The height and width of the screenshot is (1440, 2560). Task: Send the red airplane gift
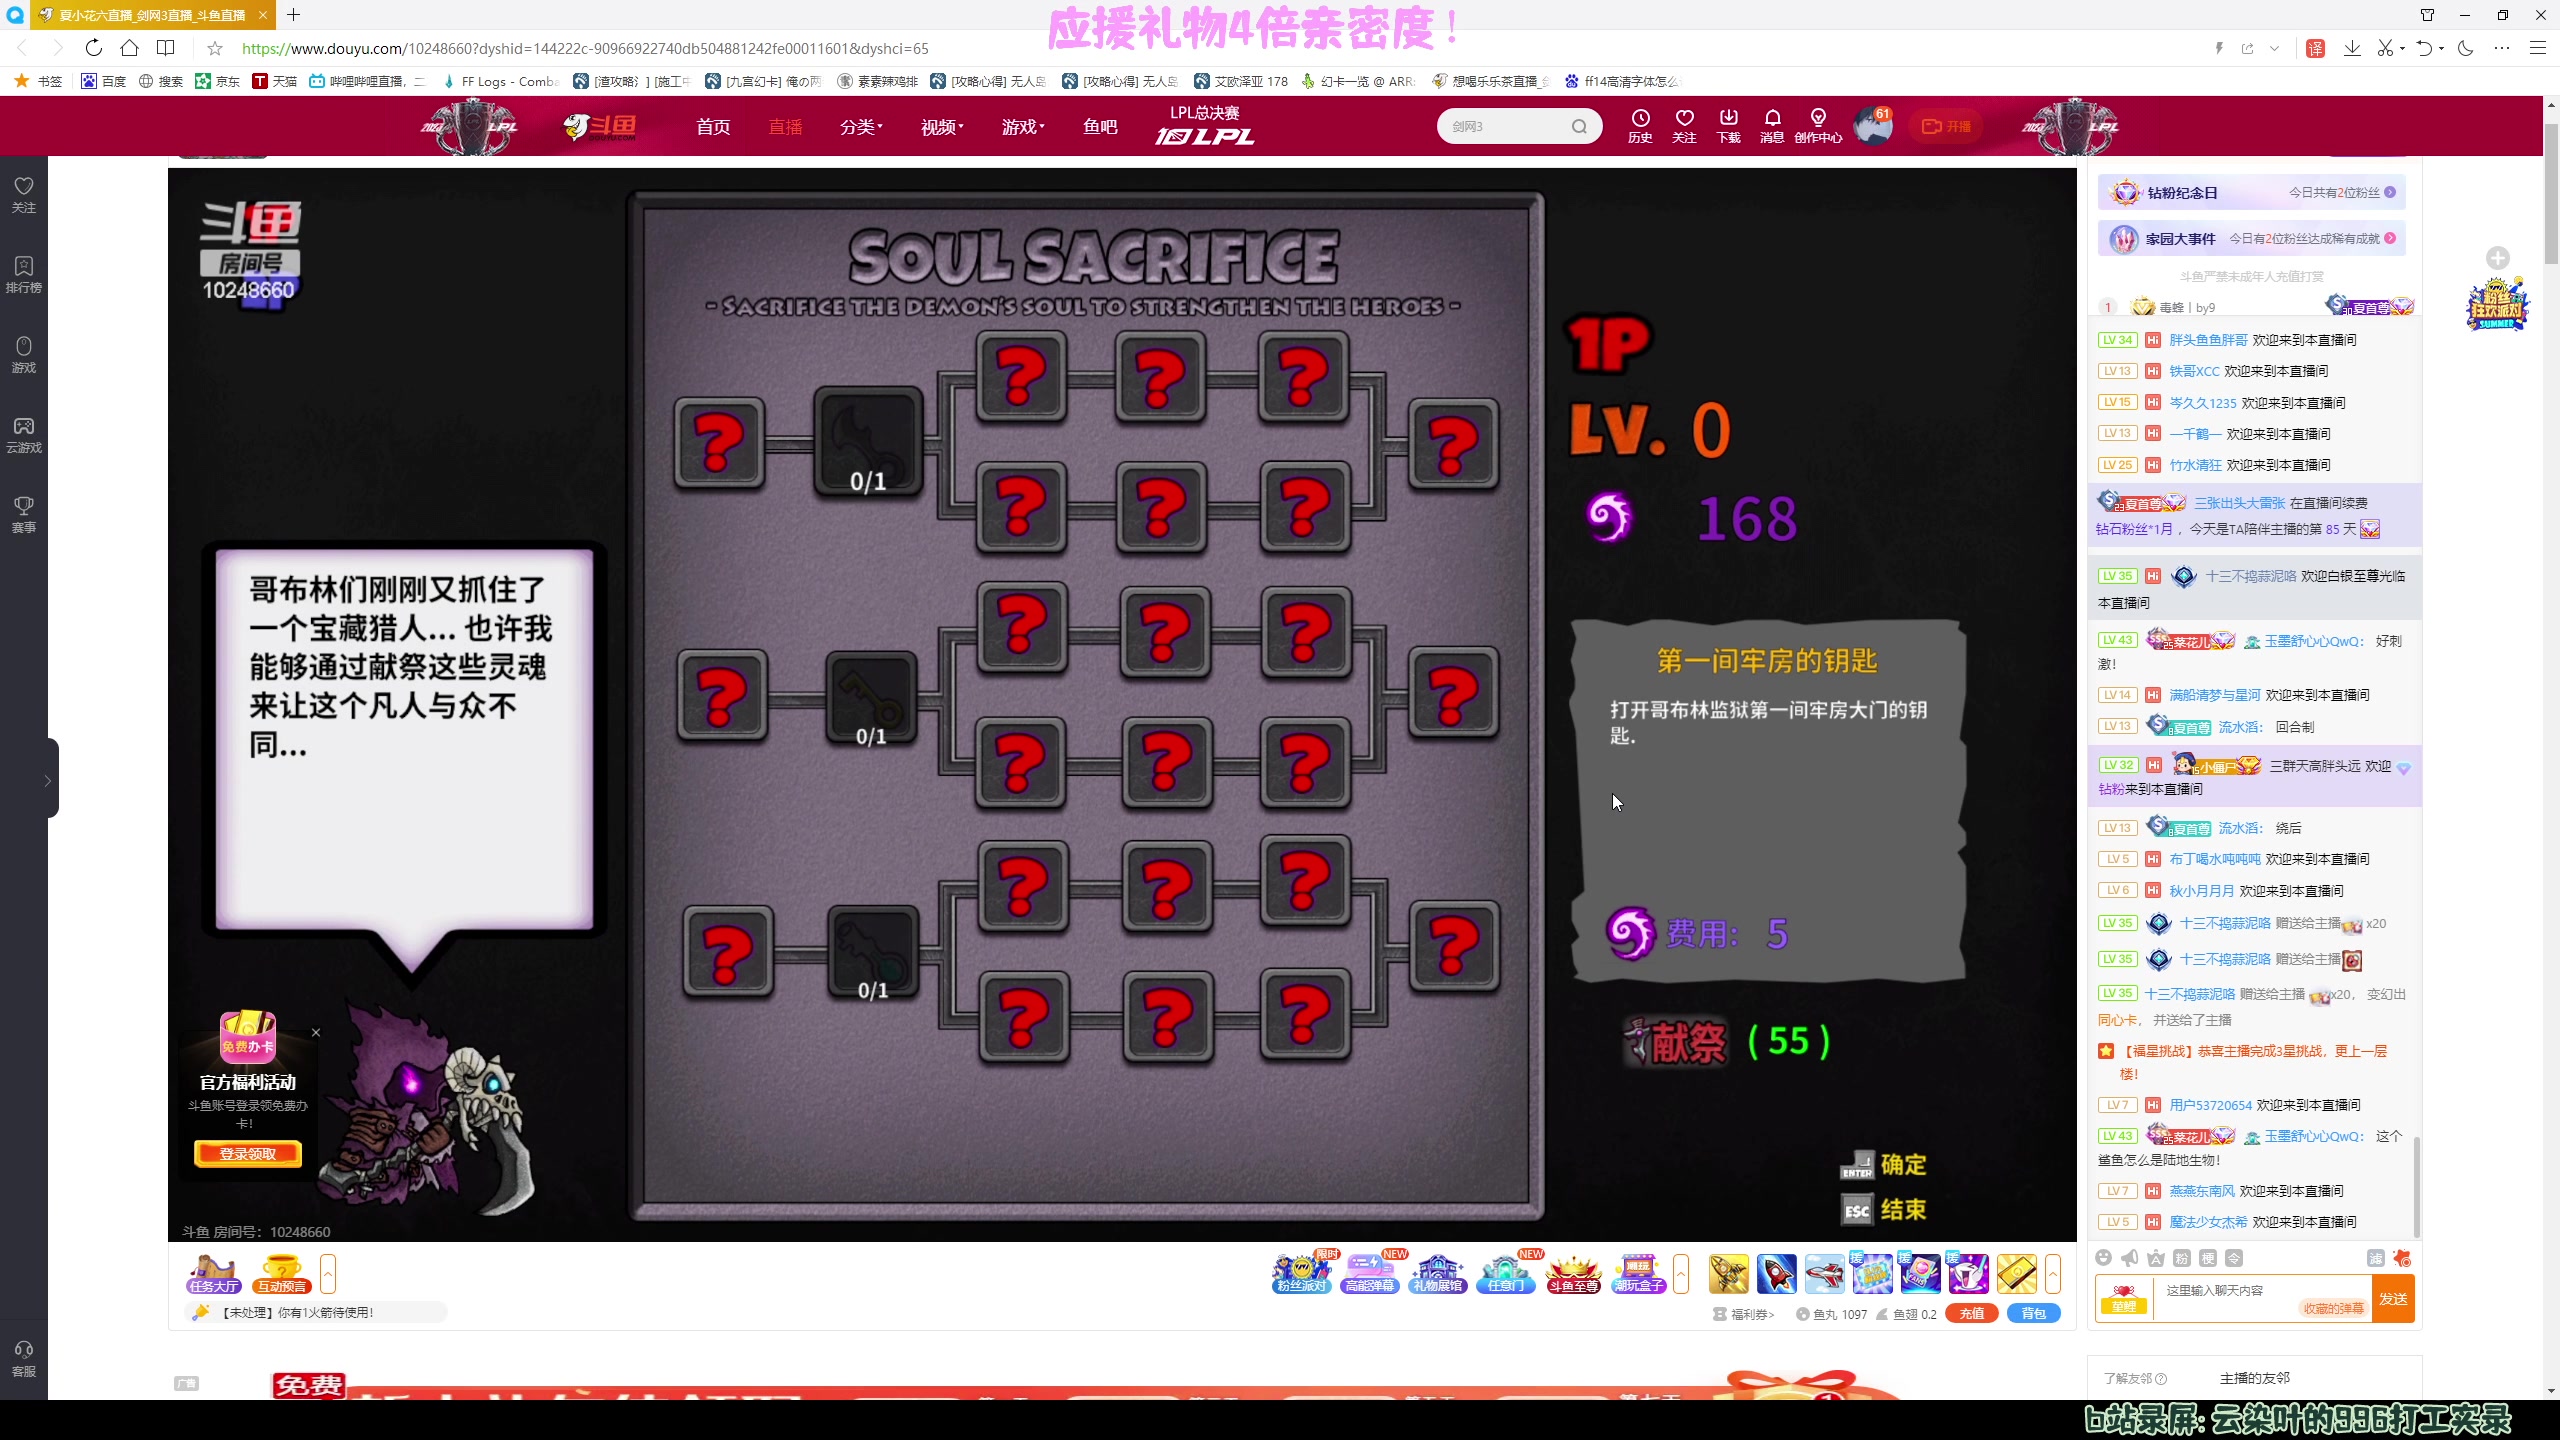click(x=1824, y=1274)
